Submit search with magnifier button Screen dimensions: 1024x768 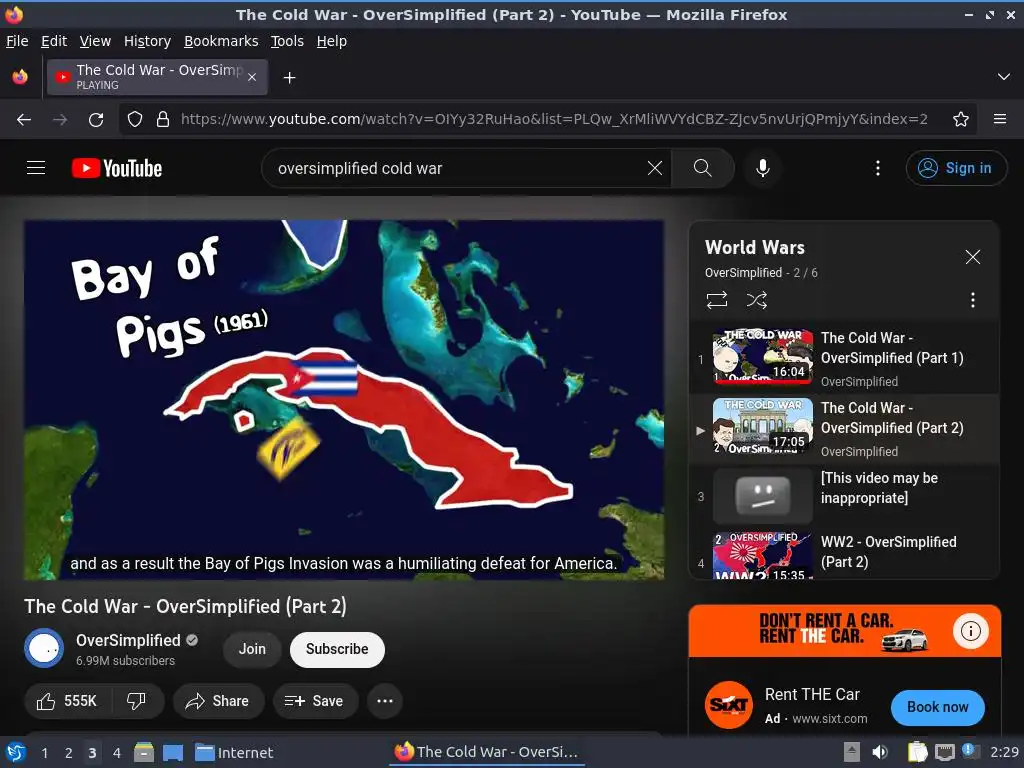click(703, 168)
